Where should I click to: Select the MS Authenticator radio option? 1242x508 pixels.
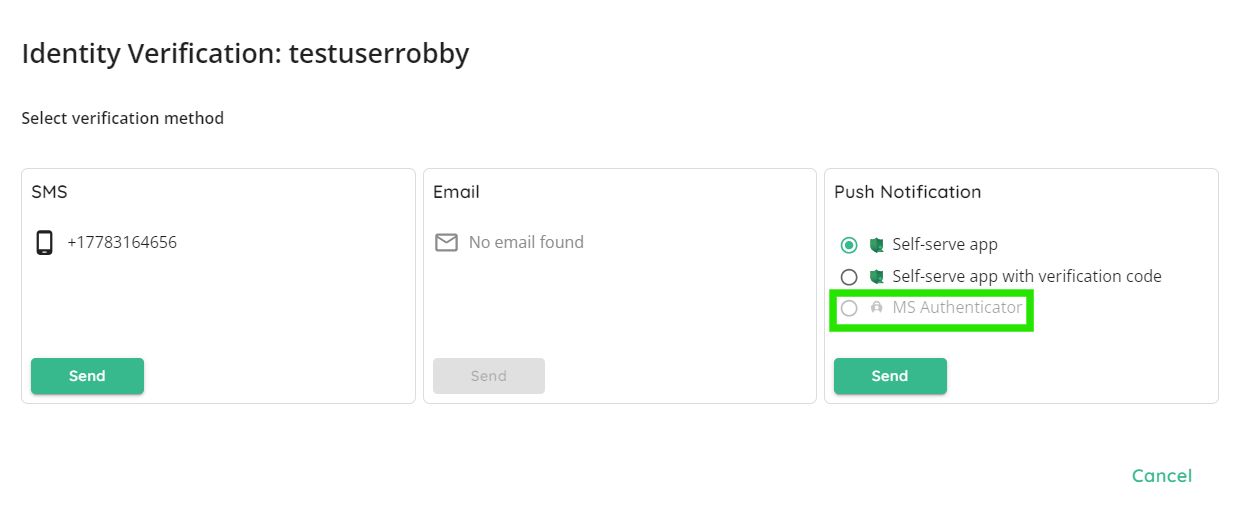[849, 308]
